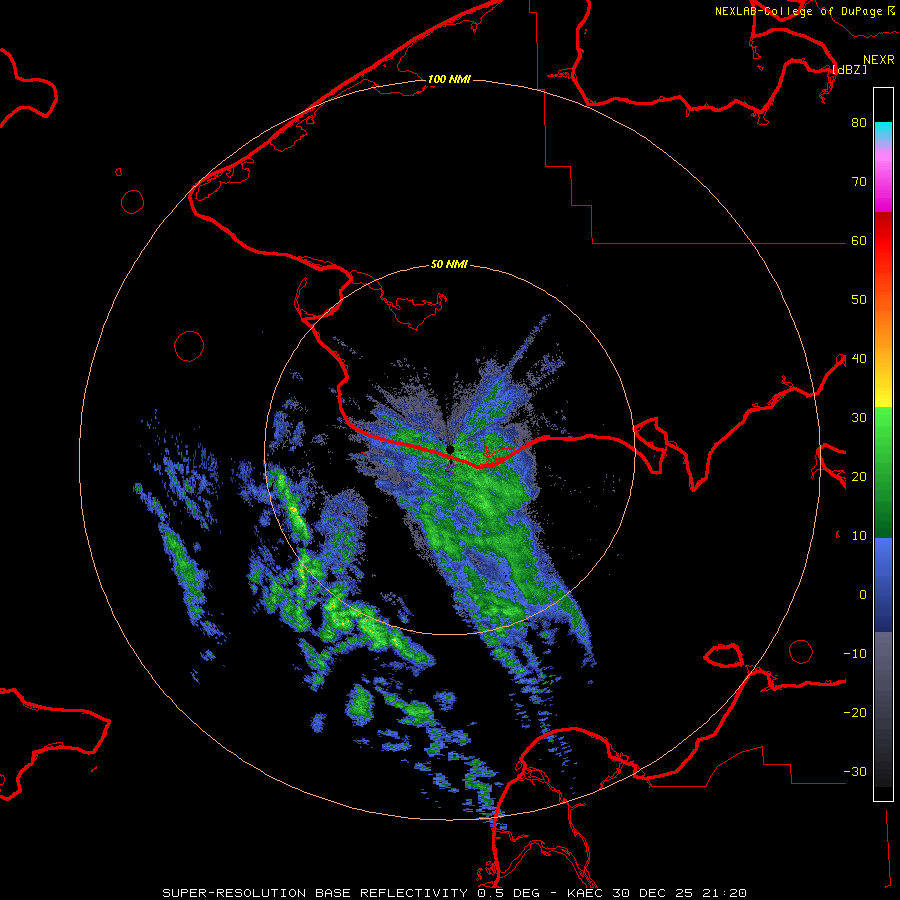Click the 10 value on the dBZ scale
Viewport: 900px width, 900px height.
click(859, 536)
